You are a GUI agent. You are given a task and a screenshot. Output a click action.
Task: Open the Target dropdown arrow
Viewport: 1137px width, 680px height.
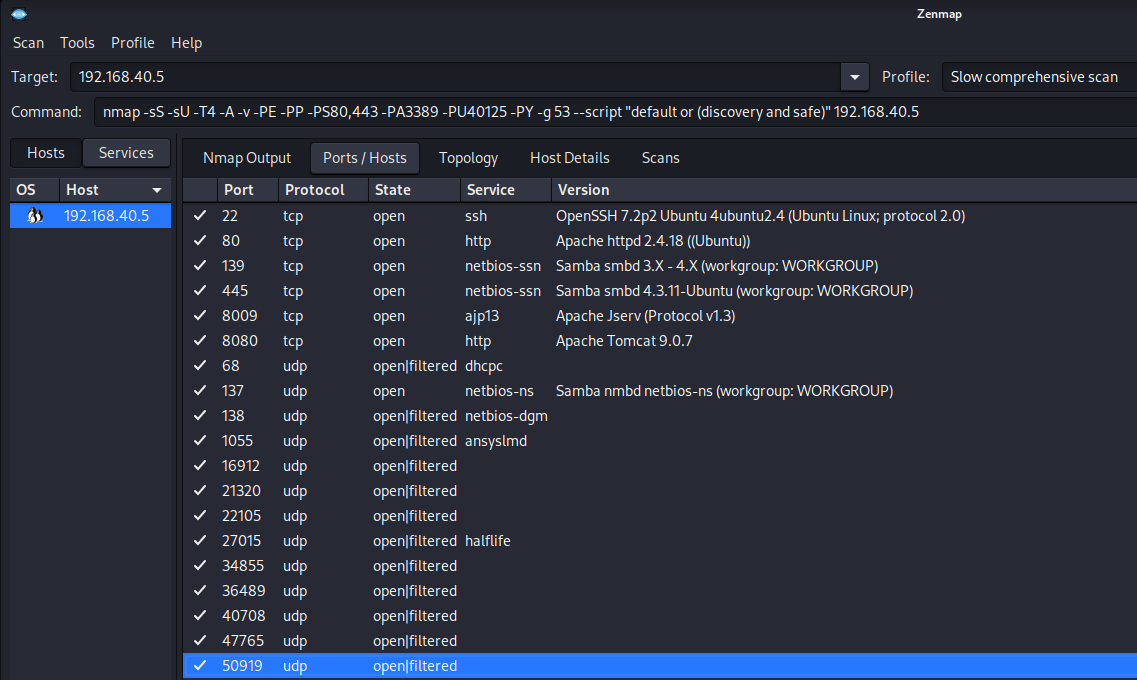pos(854,77)
